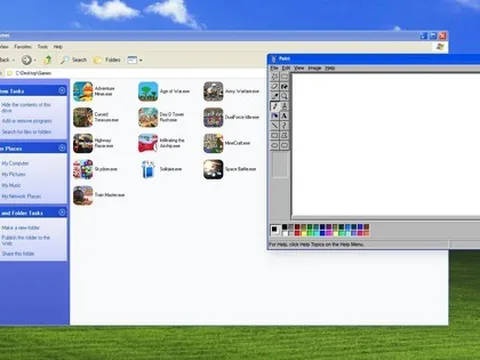Select the Polygon shape tool in Paint
This screenshot has width=480, height=360.
point(284,135)
